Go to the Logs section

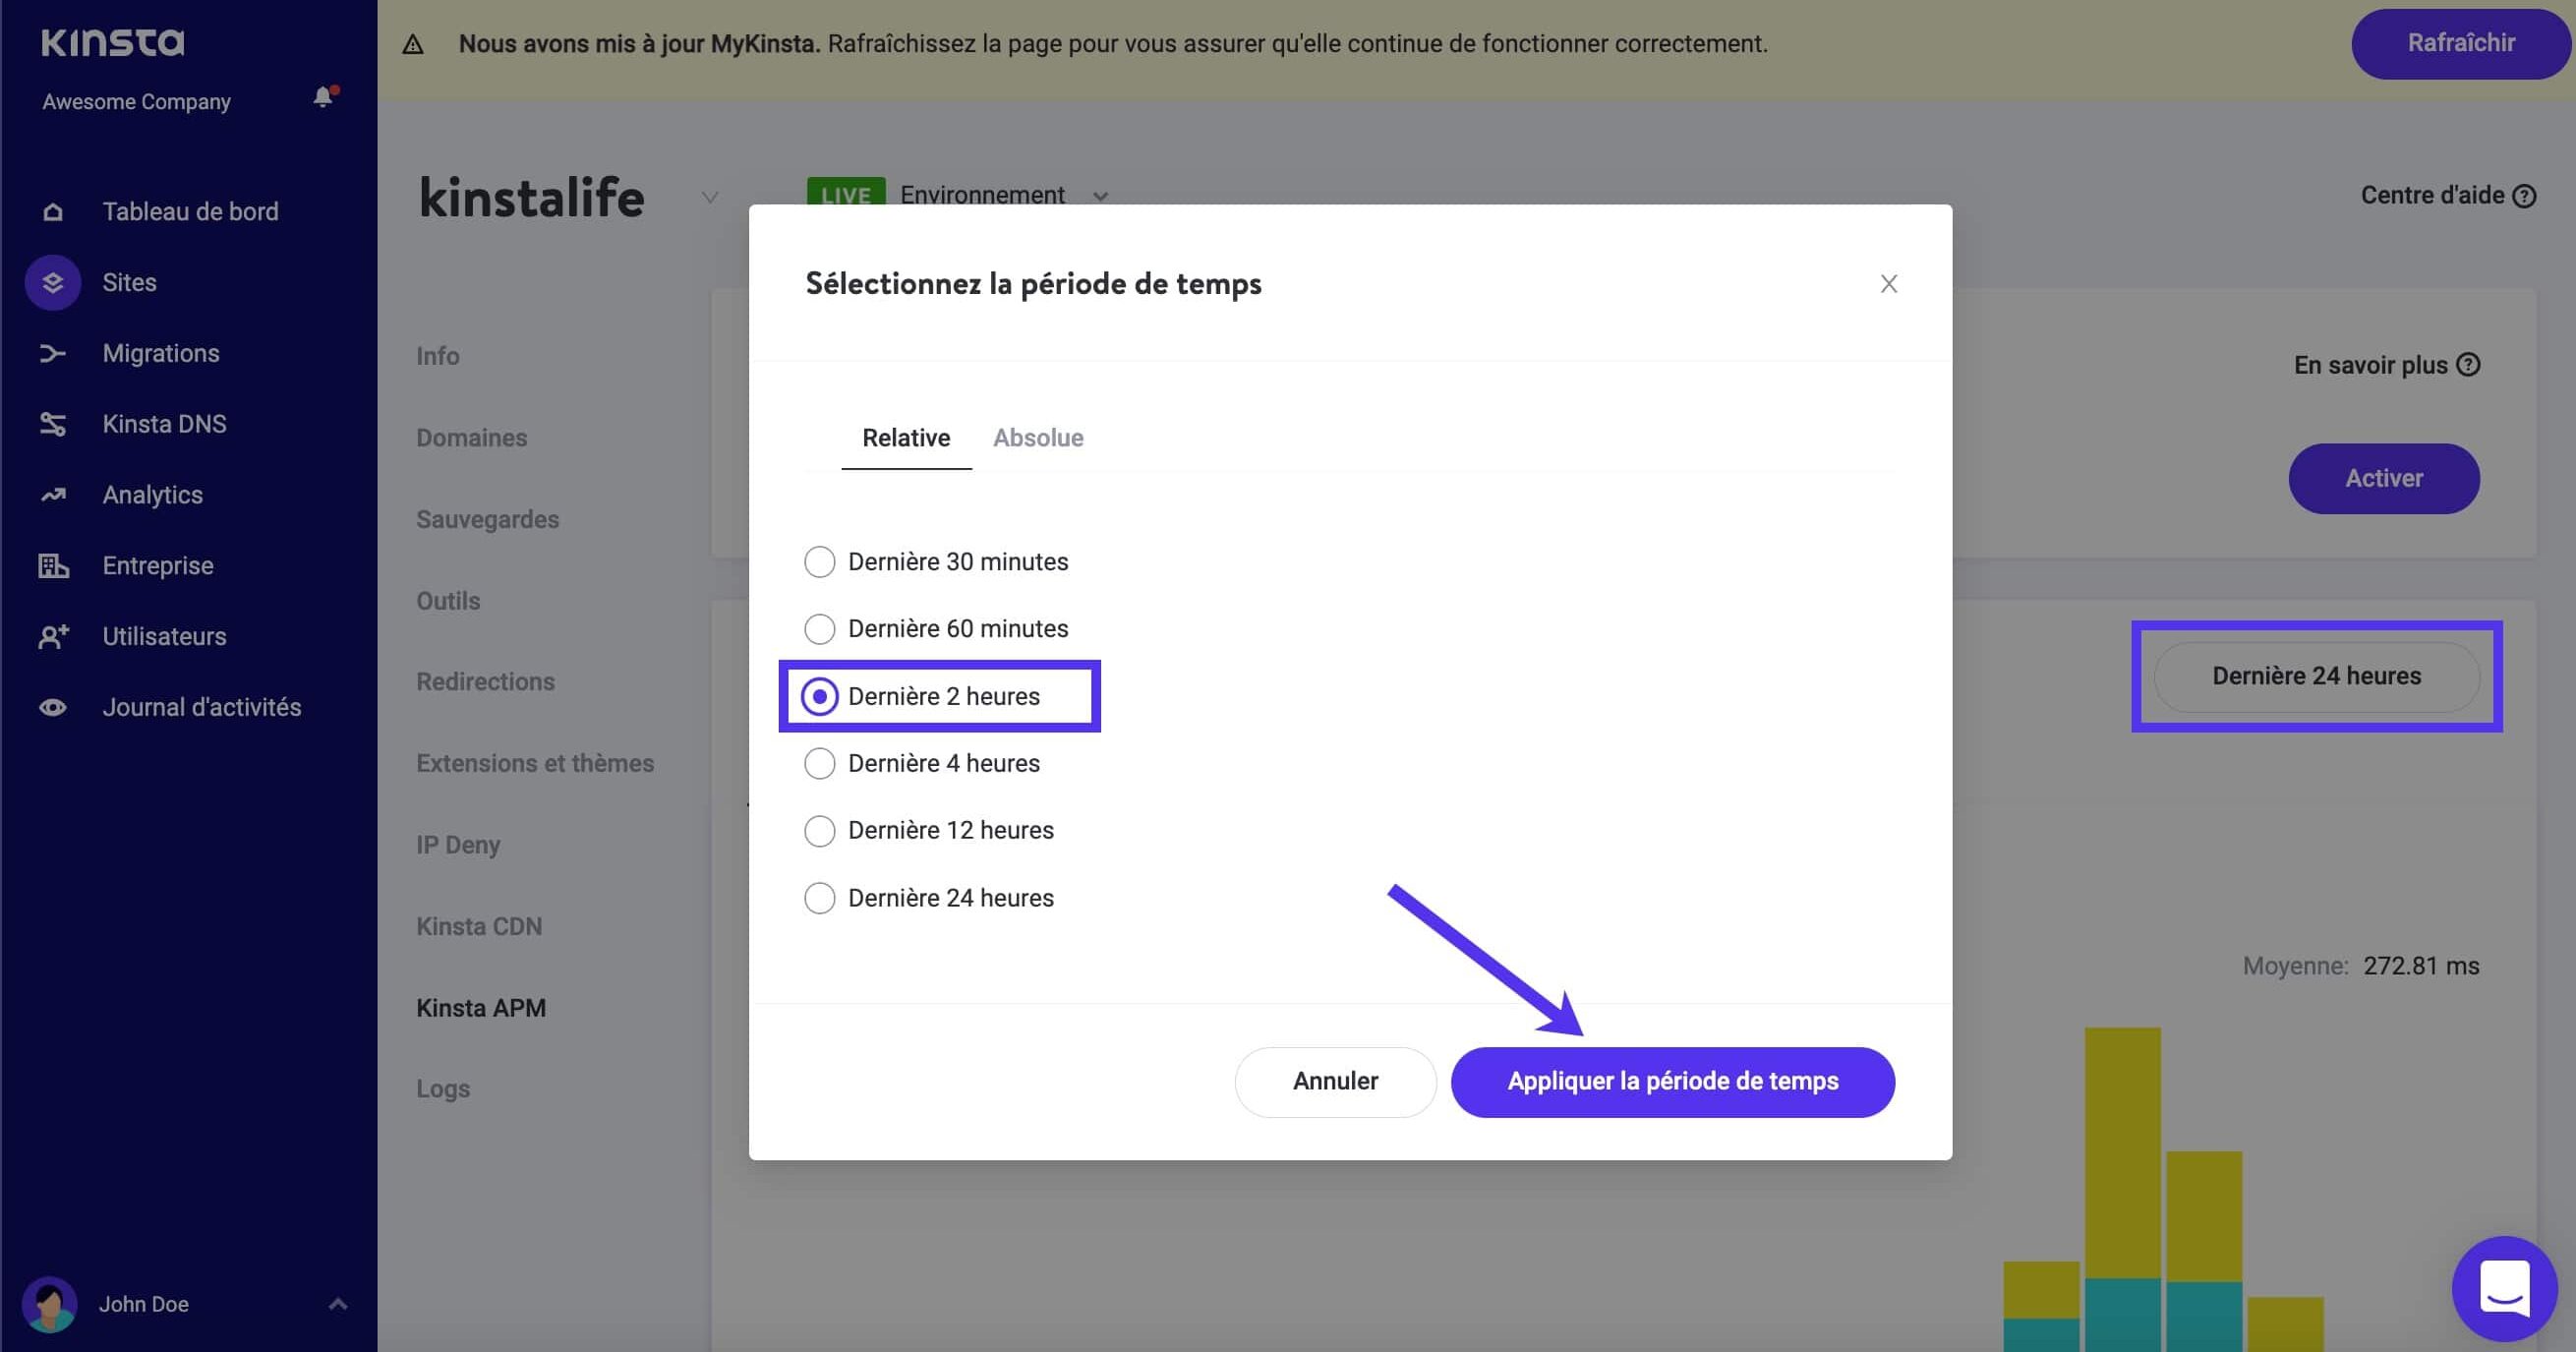pos(443,1089)
